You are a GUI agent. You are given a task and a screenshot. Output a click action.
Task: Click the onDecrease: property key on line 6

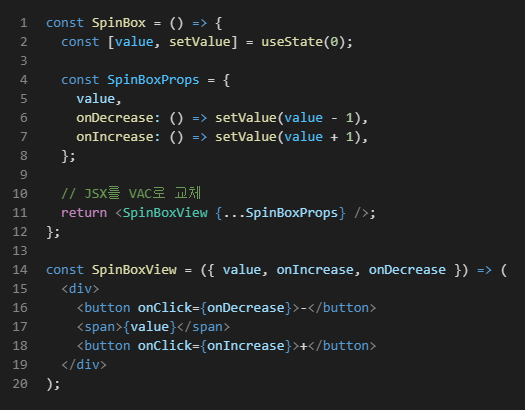118,118
